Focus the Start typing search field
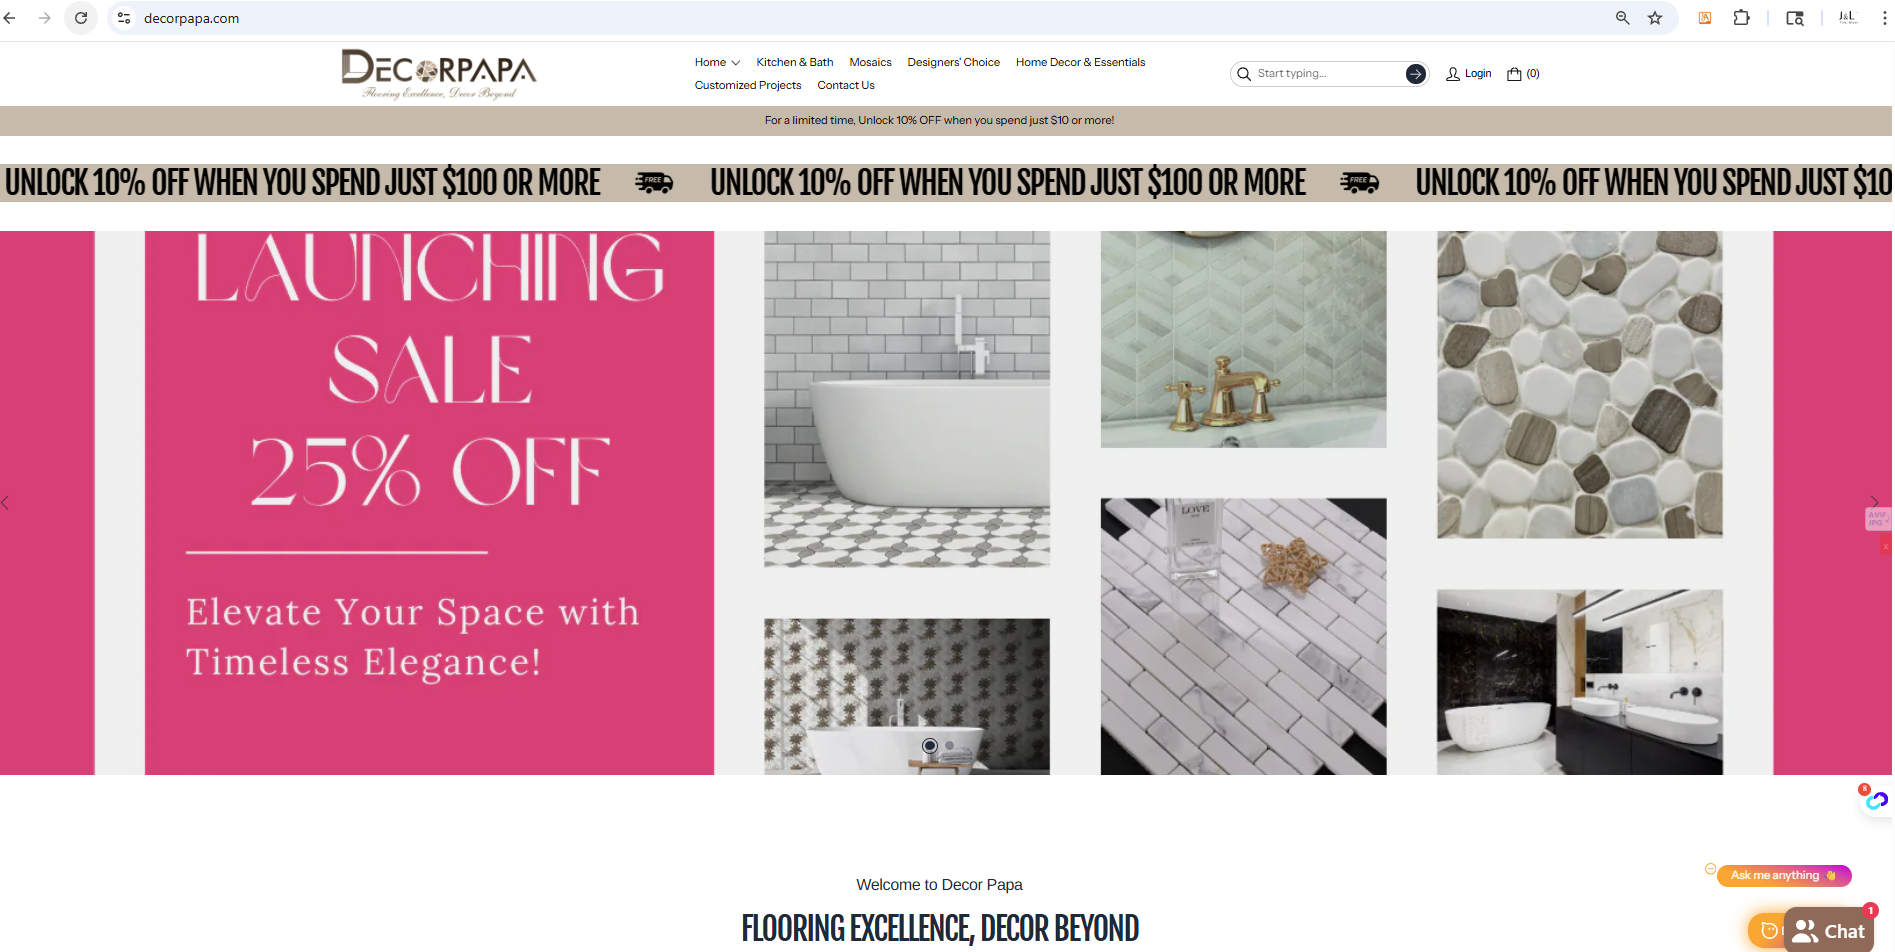Image resolution: width=1895 pixels, height=952 pixels. point(1328,74)
